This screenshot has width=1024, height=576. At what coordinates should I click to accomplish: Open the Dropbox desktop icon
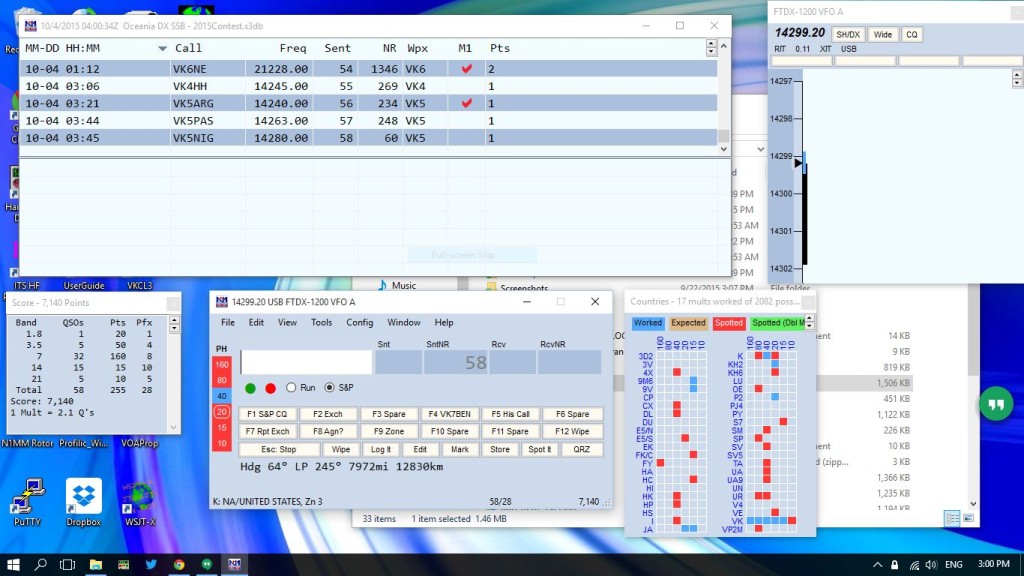[84, 502]
